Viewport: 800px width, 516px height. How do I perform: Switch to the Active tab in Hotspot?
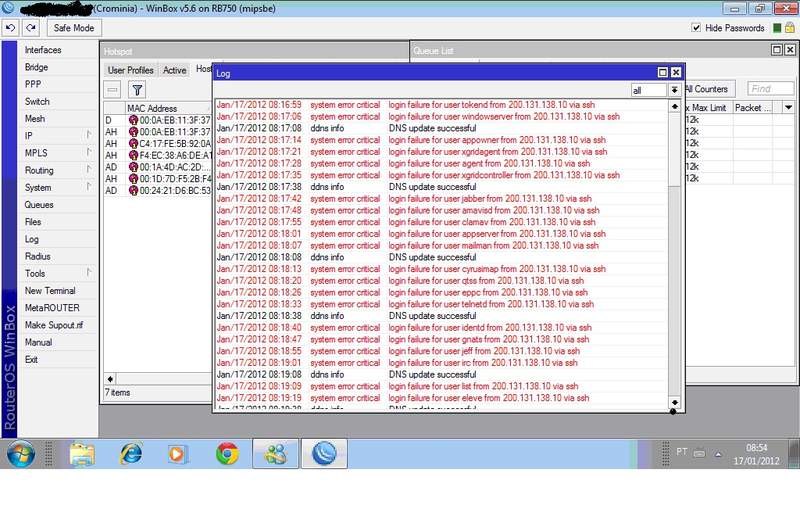[174, 70]
